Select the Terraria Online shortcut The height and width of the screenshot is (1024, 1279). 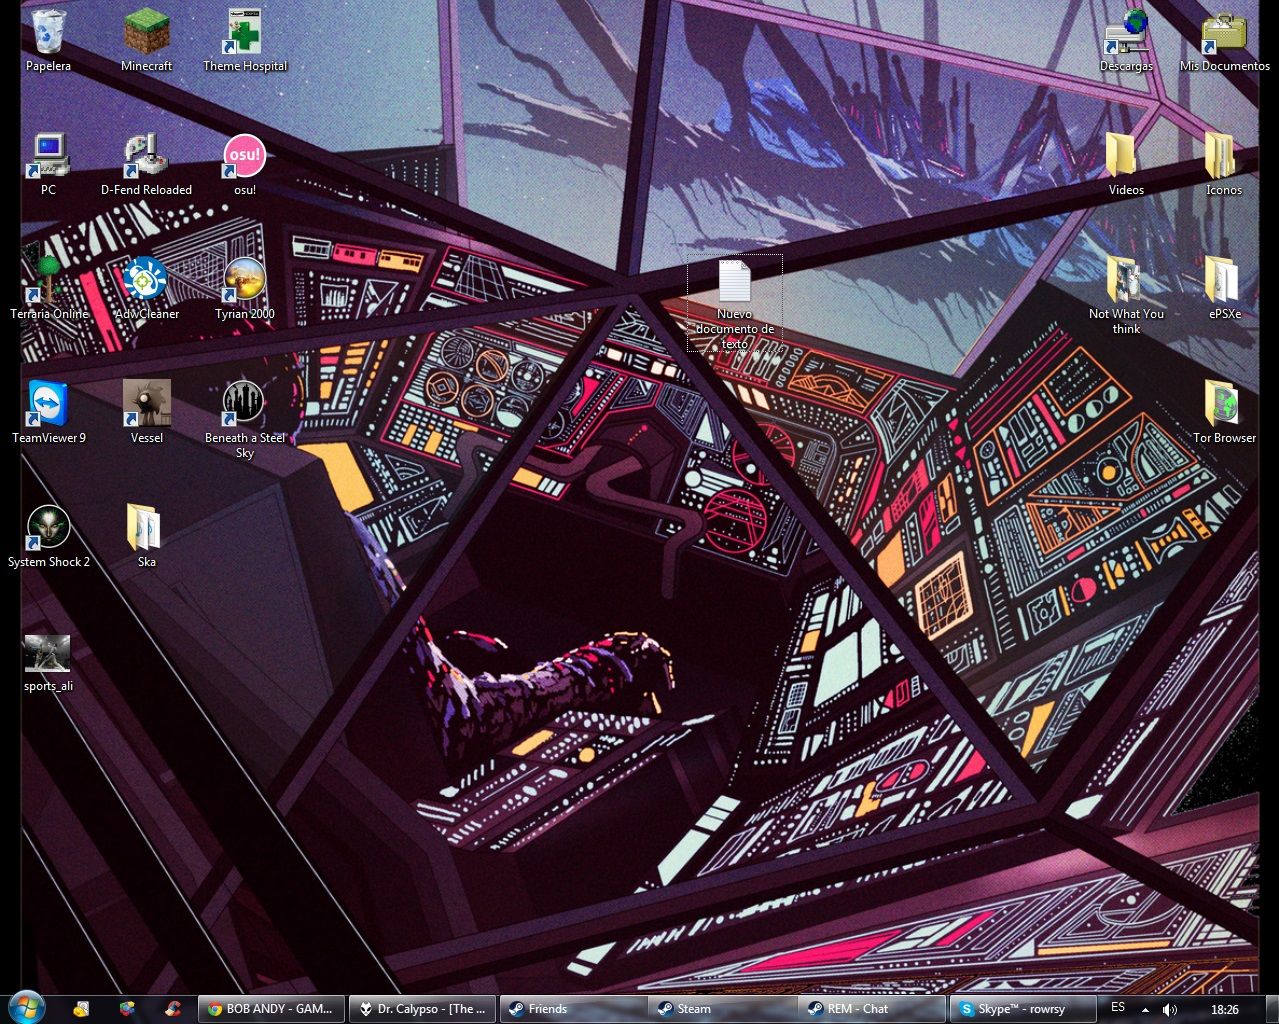tap(48, 282)
